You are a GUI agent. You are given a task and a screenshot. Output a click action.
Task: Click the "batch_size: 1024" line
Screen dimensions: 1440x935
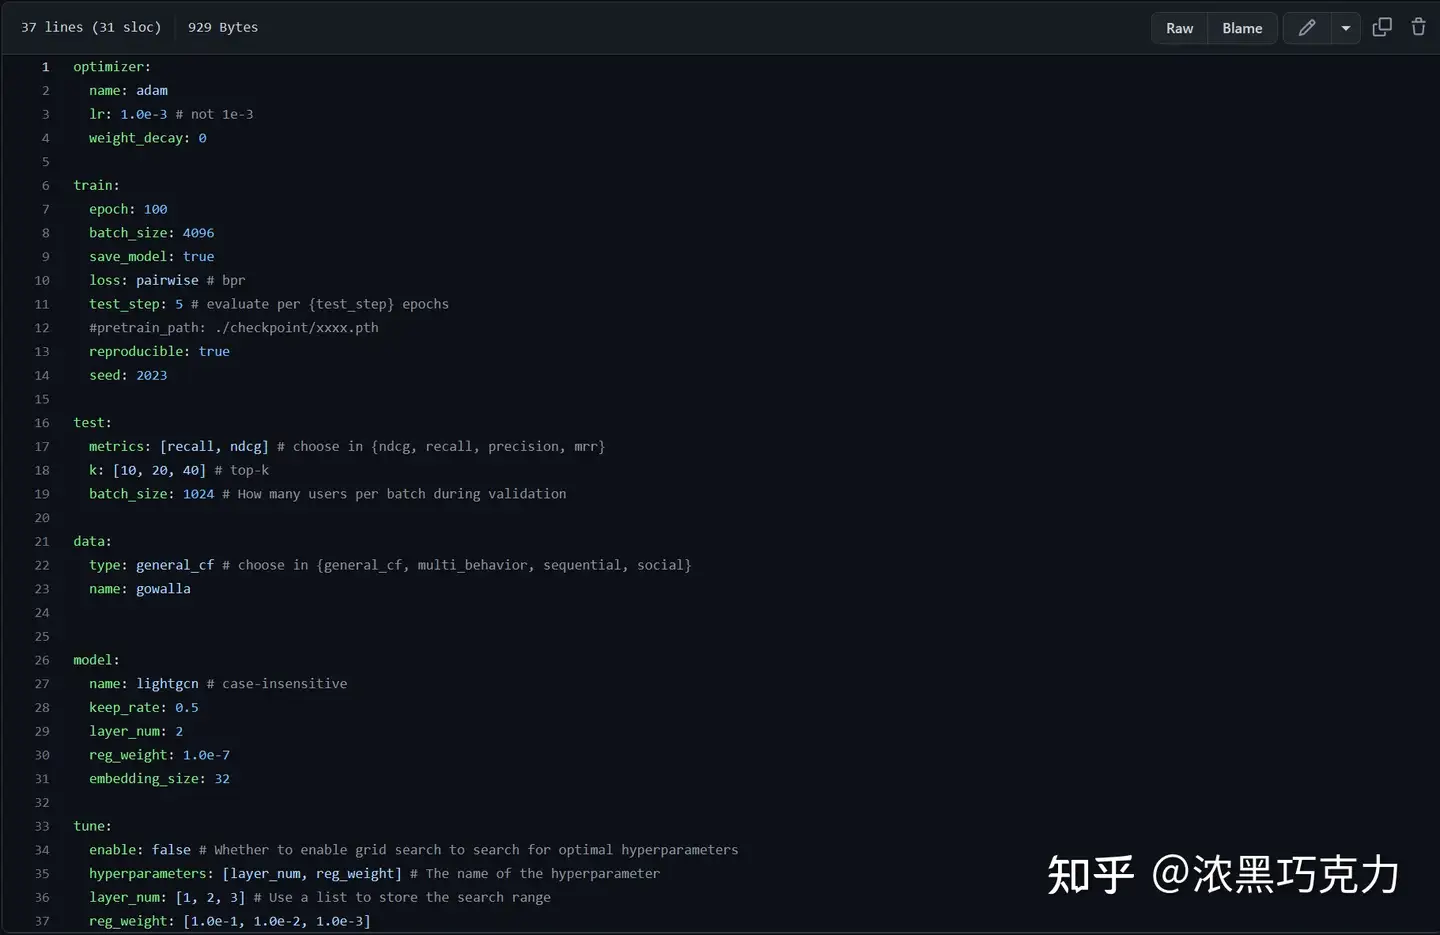coord(152,494)
